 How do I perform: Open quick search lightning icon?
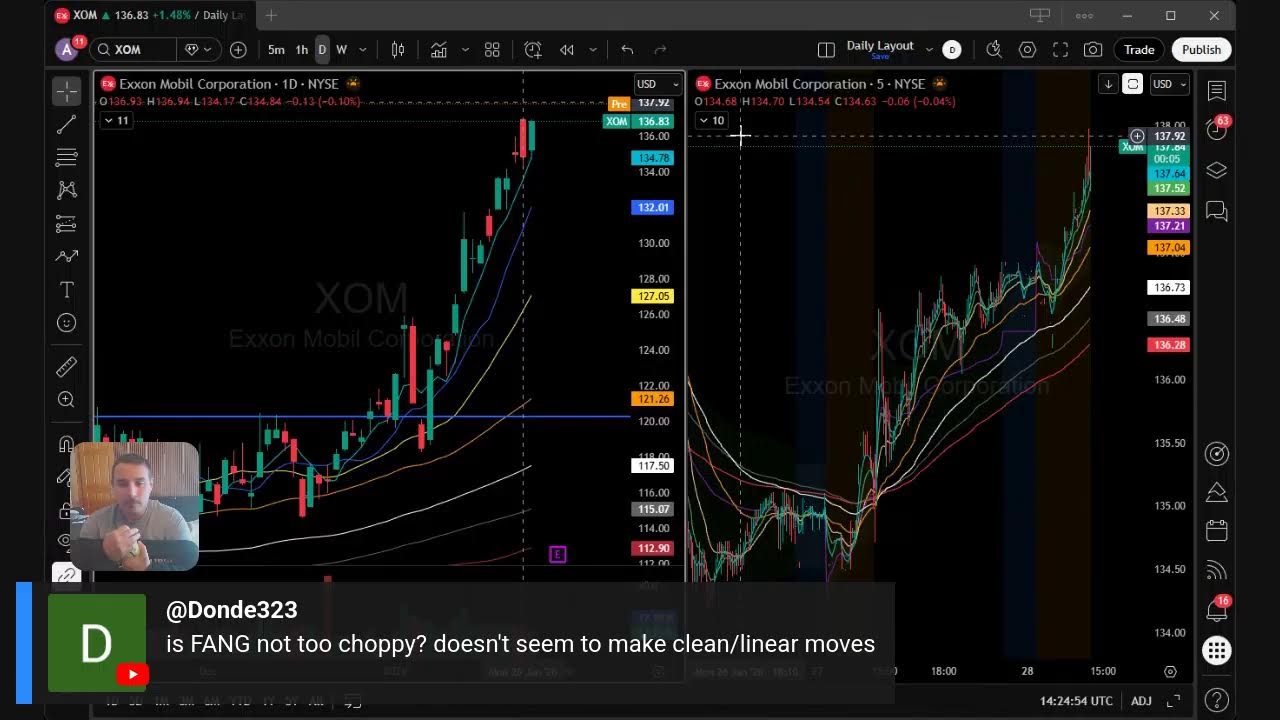pos(994,49)
